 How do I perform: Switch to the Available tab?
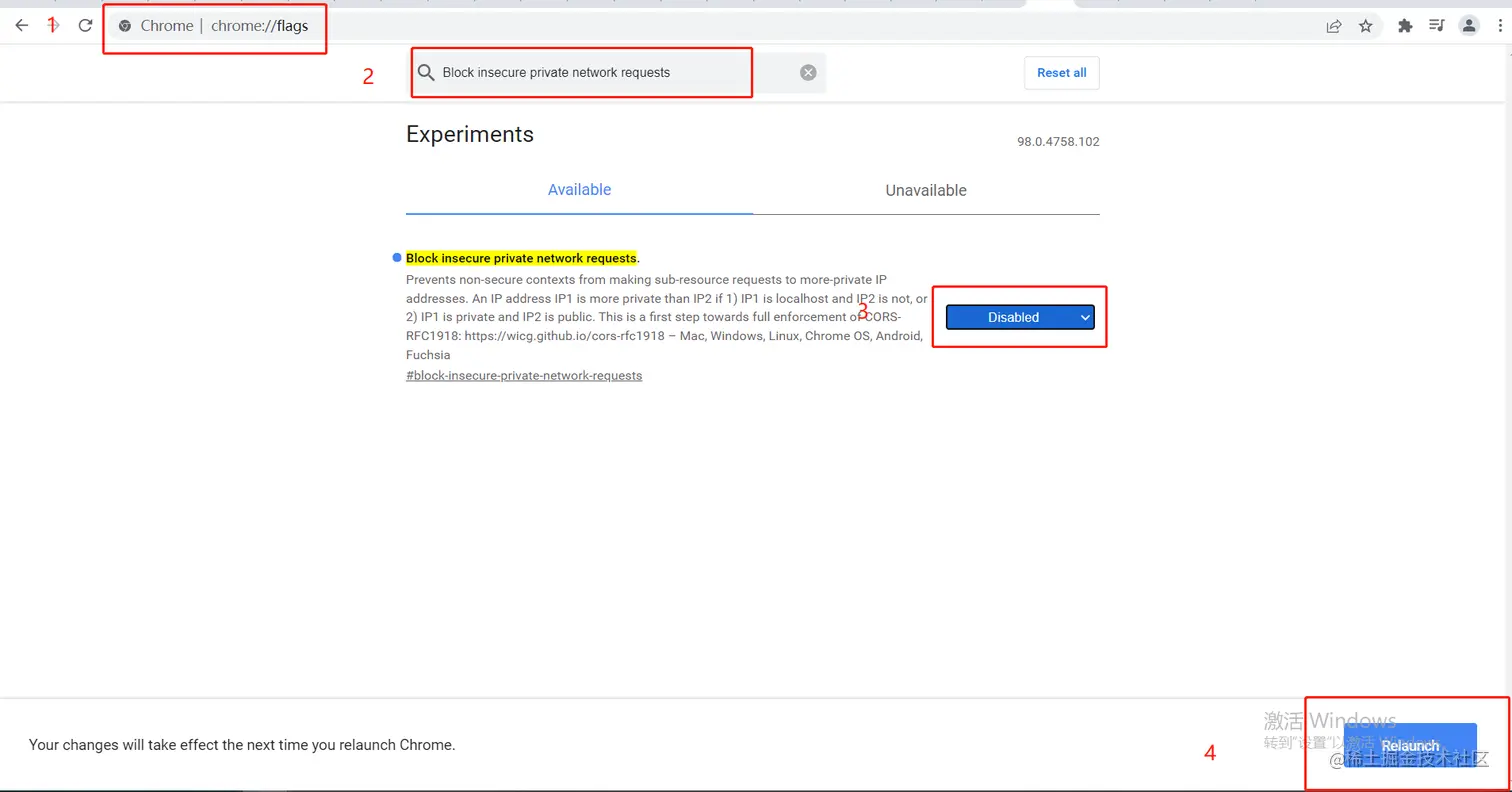[x=579, y=190]
